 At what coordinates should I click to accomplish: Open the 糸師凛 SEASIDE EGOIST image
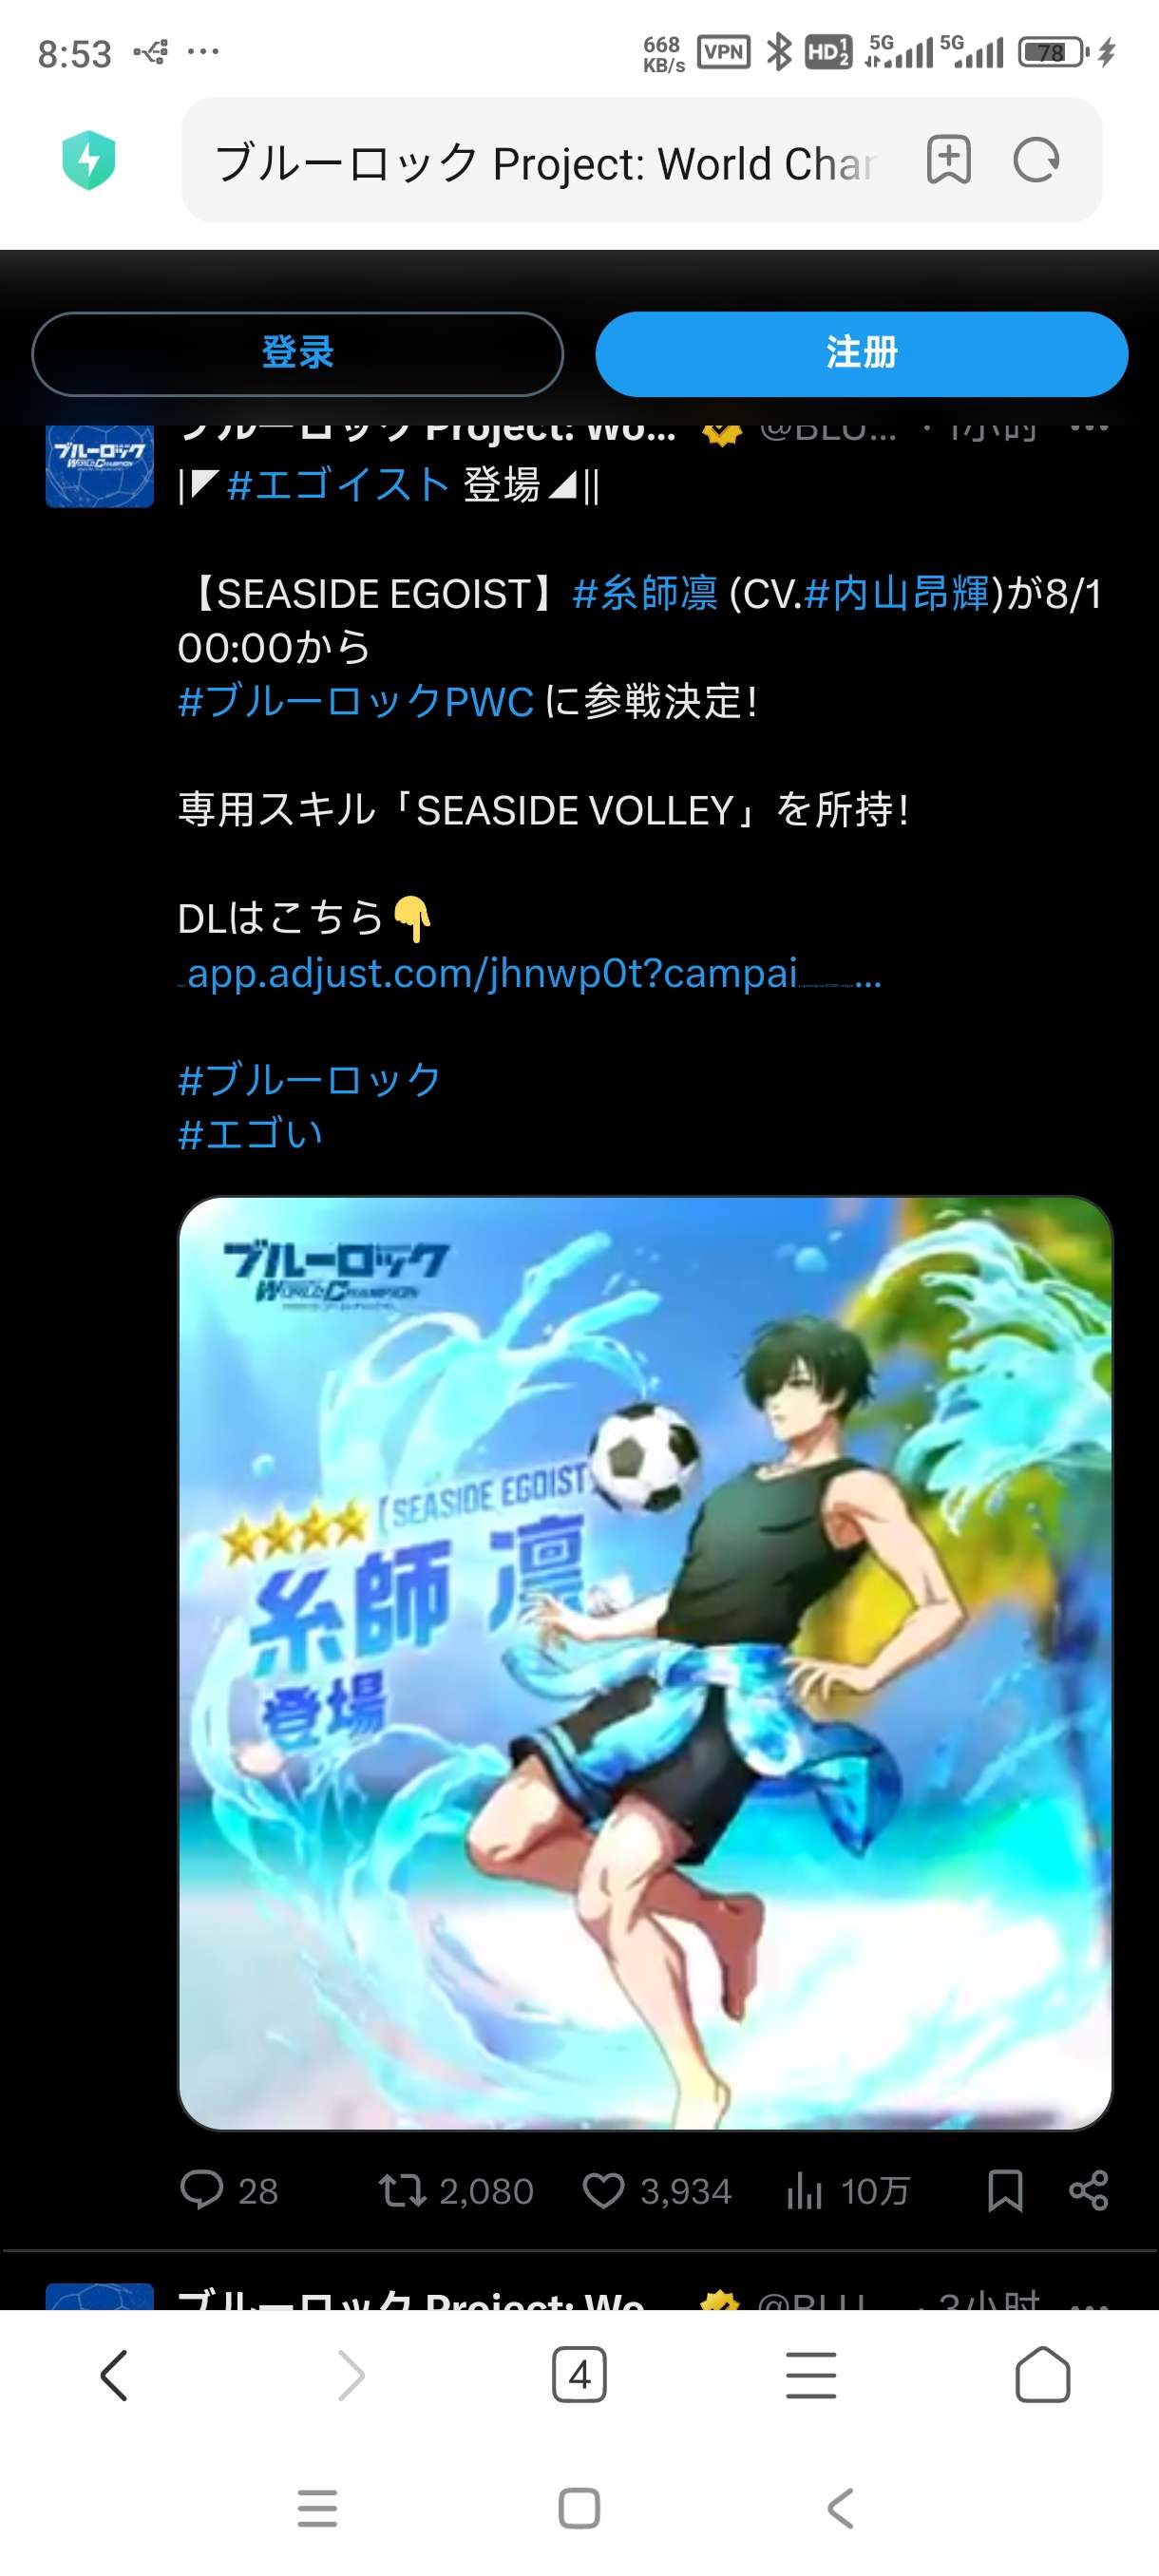click(645, 1662)
